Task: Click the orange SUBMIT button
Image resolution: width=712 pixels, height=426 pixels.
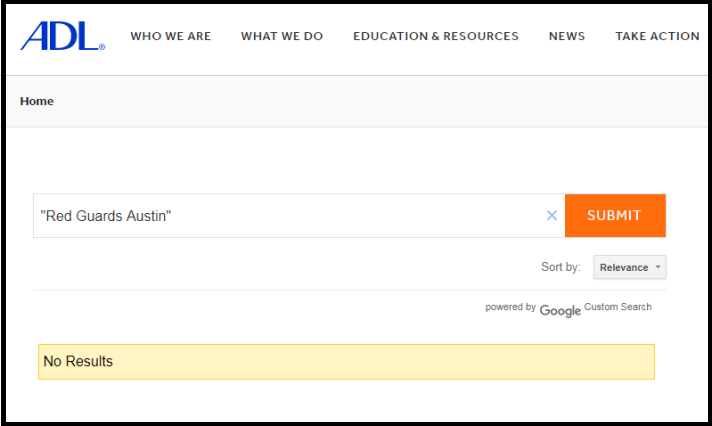Action: [x=615, y=216]
